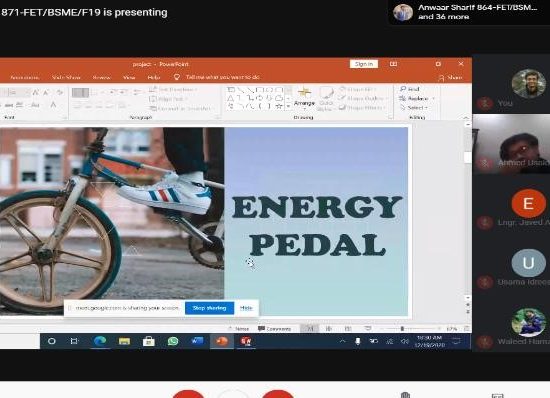Click the Find search icon
Screen dimensions: 550x398
[x=403, y=89]
